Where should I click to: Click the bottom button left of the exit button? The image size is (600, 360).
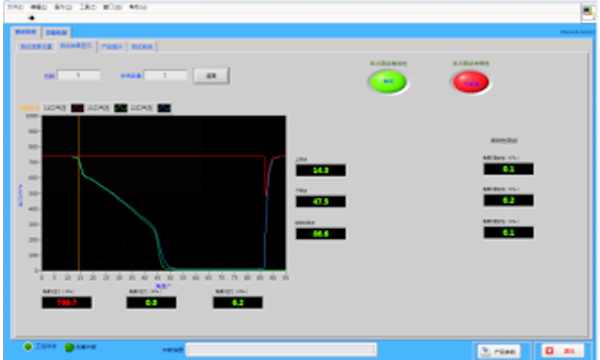click(x=499, y=351)
